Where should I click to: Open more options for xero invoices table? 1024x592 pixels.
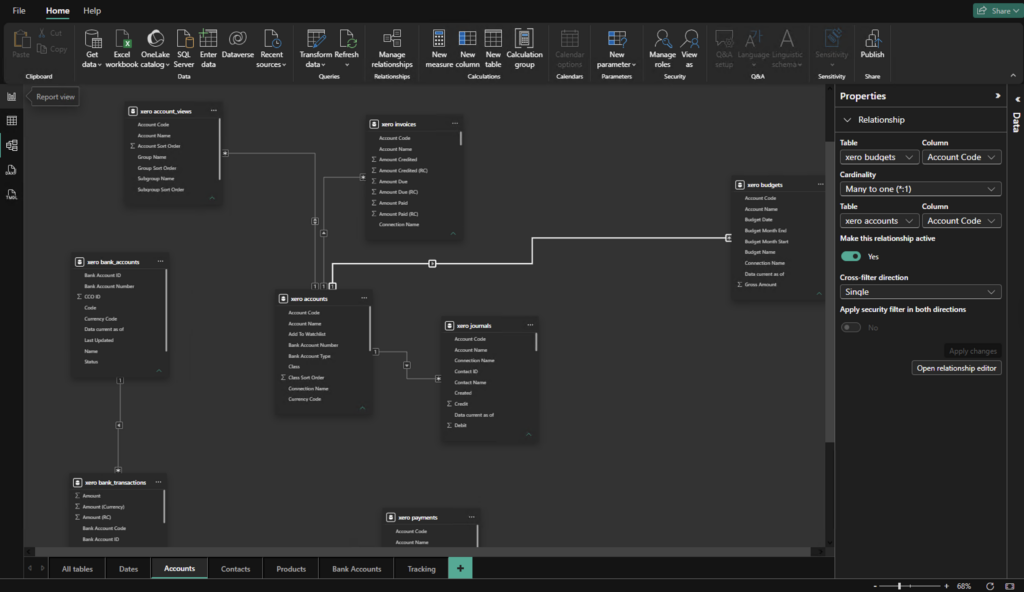455,123
